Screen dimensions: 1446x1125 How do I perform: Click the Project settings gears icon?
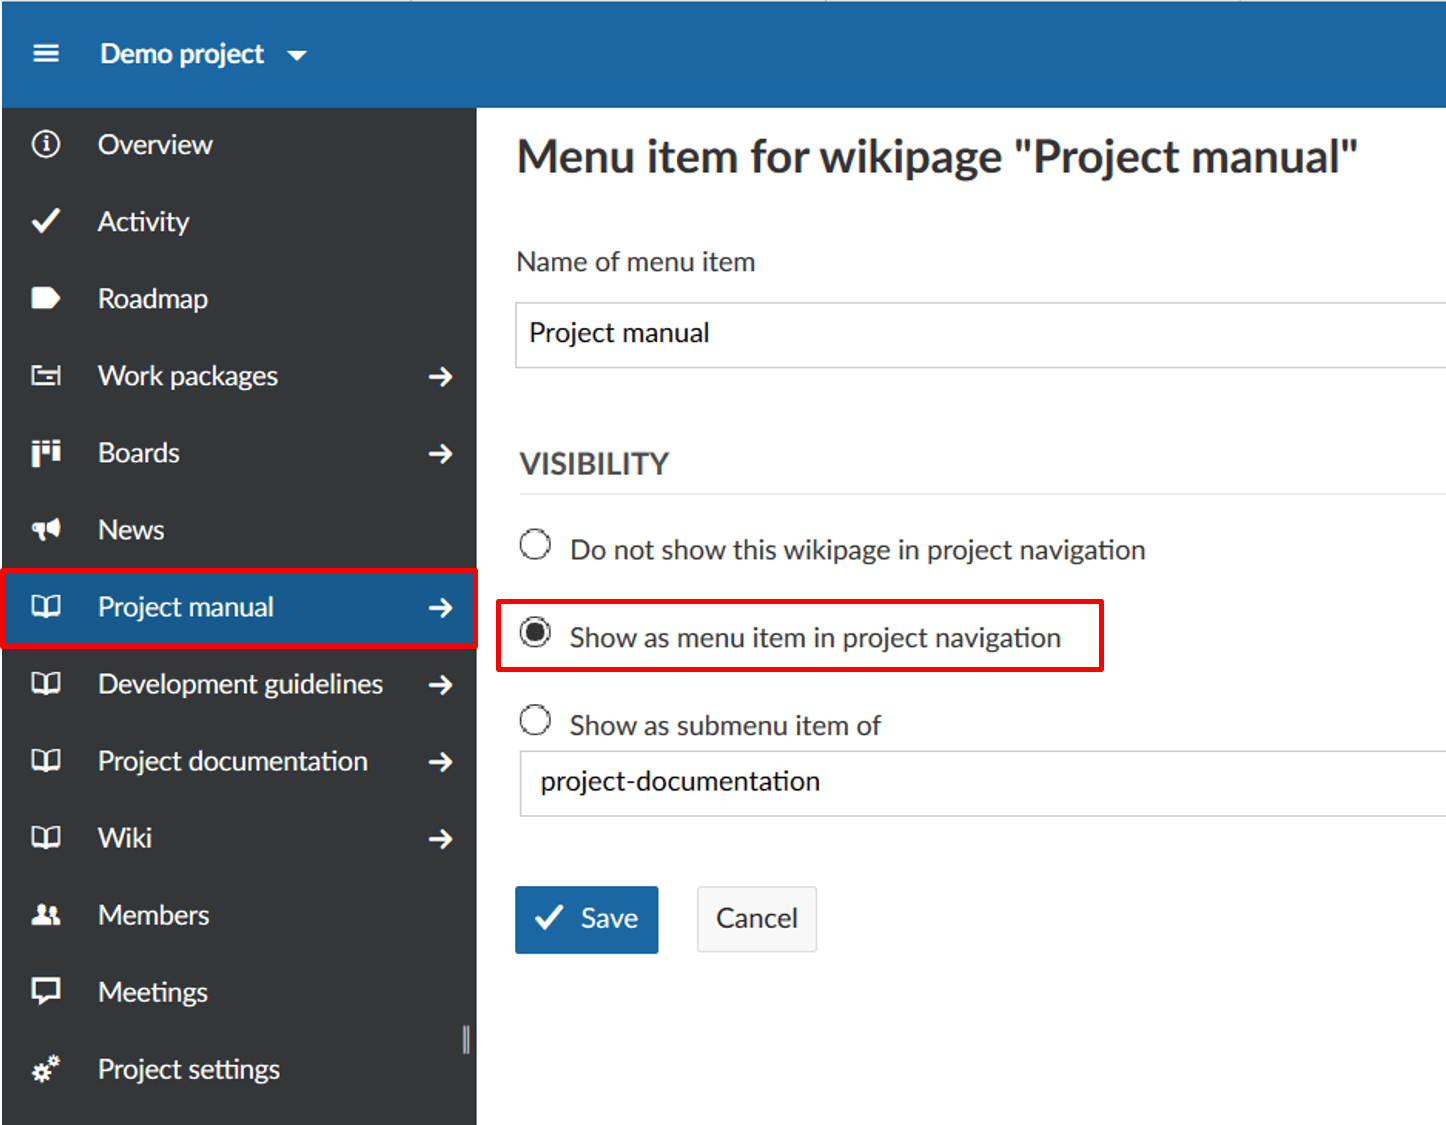46,1069
